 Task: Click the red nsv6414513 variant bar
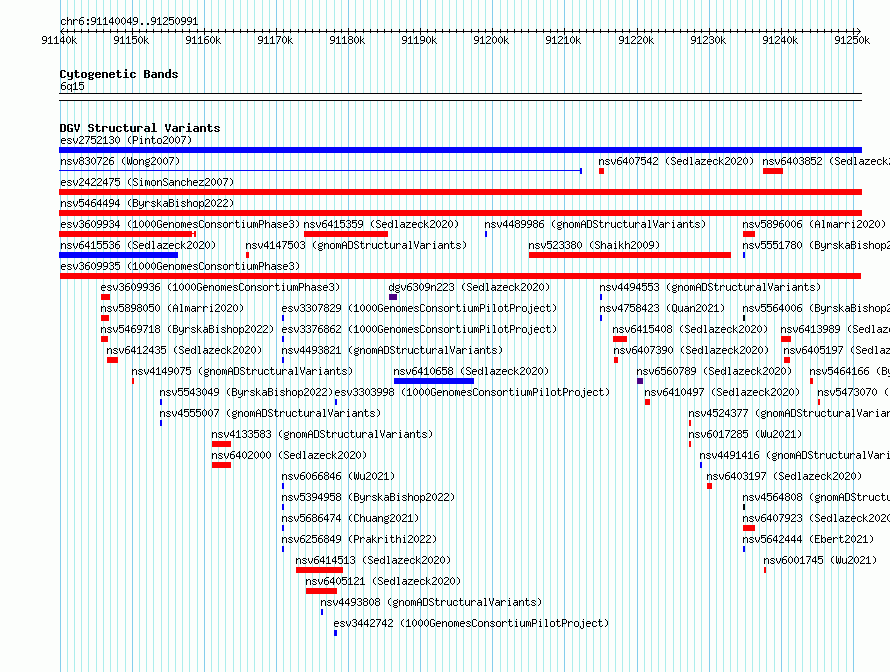pyautogui.click(x=320, y=570)
